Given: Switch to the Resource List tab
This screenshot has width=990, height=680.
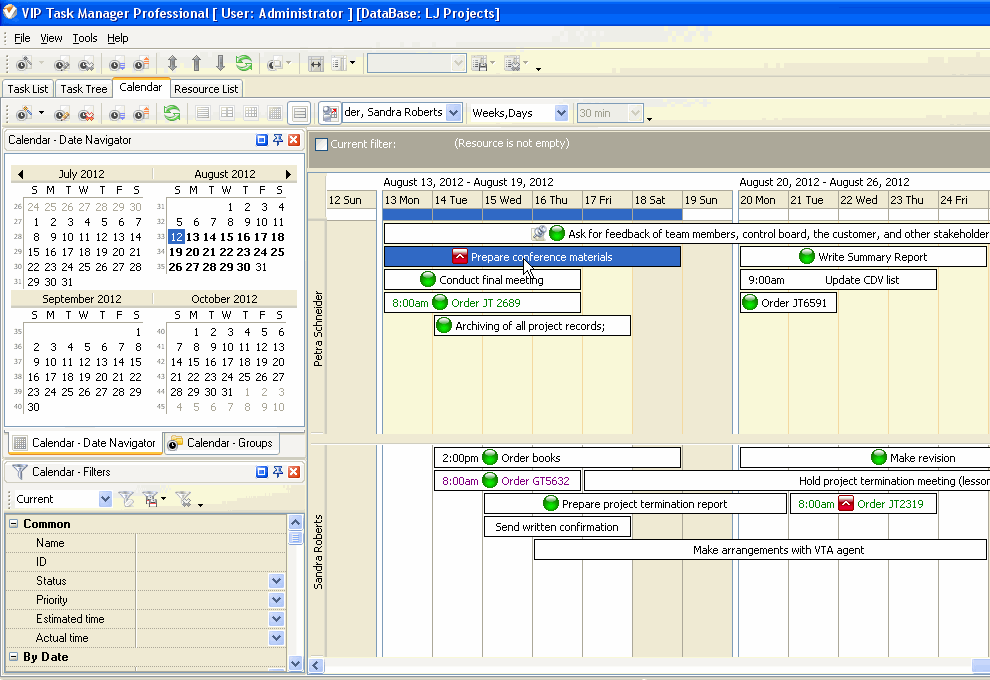Looking at the screenshot, I should pos(206,89).
